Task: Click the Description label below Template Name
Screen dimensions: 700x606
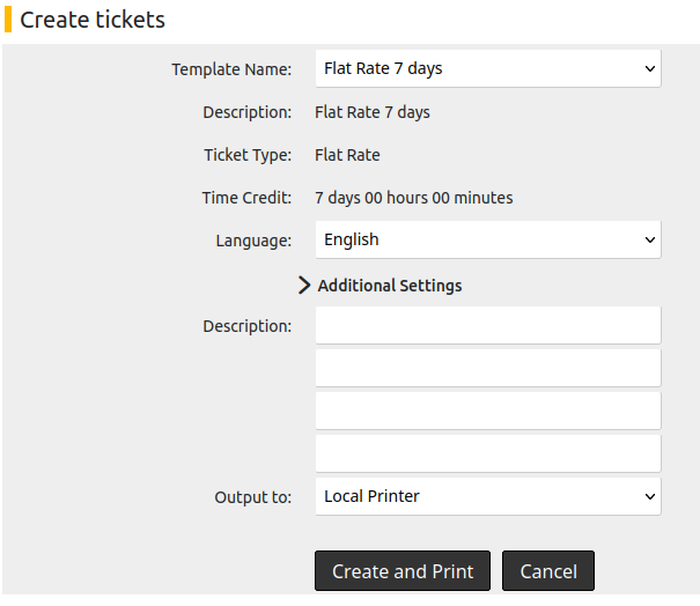Action: pyautogui.click(x=247, y=112)
